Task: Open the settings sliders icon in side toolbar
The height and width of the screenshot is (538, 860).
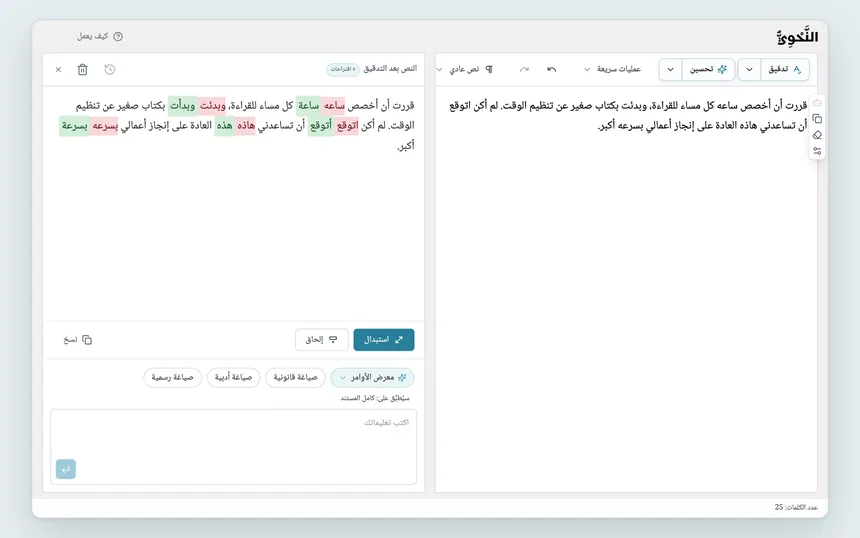Action: click(817, 151)
